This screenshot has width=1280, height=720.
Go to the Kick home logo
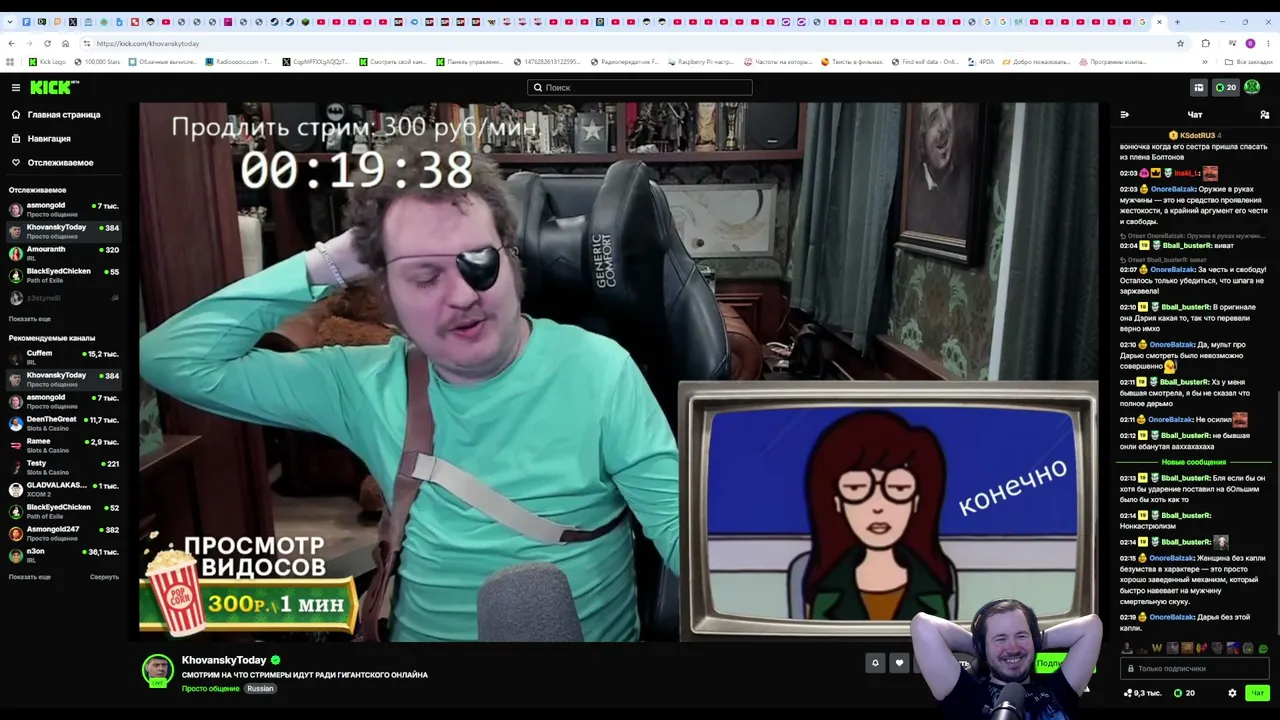55,88
